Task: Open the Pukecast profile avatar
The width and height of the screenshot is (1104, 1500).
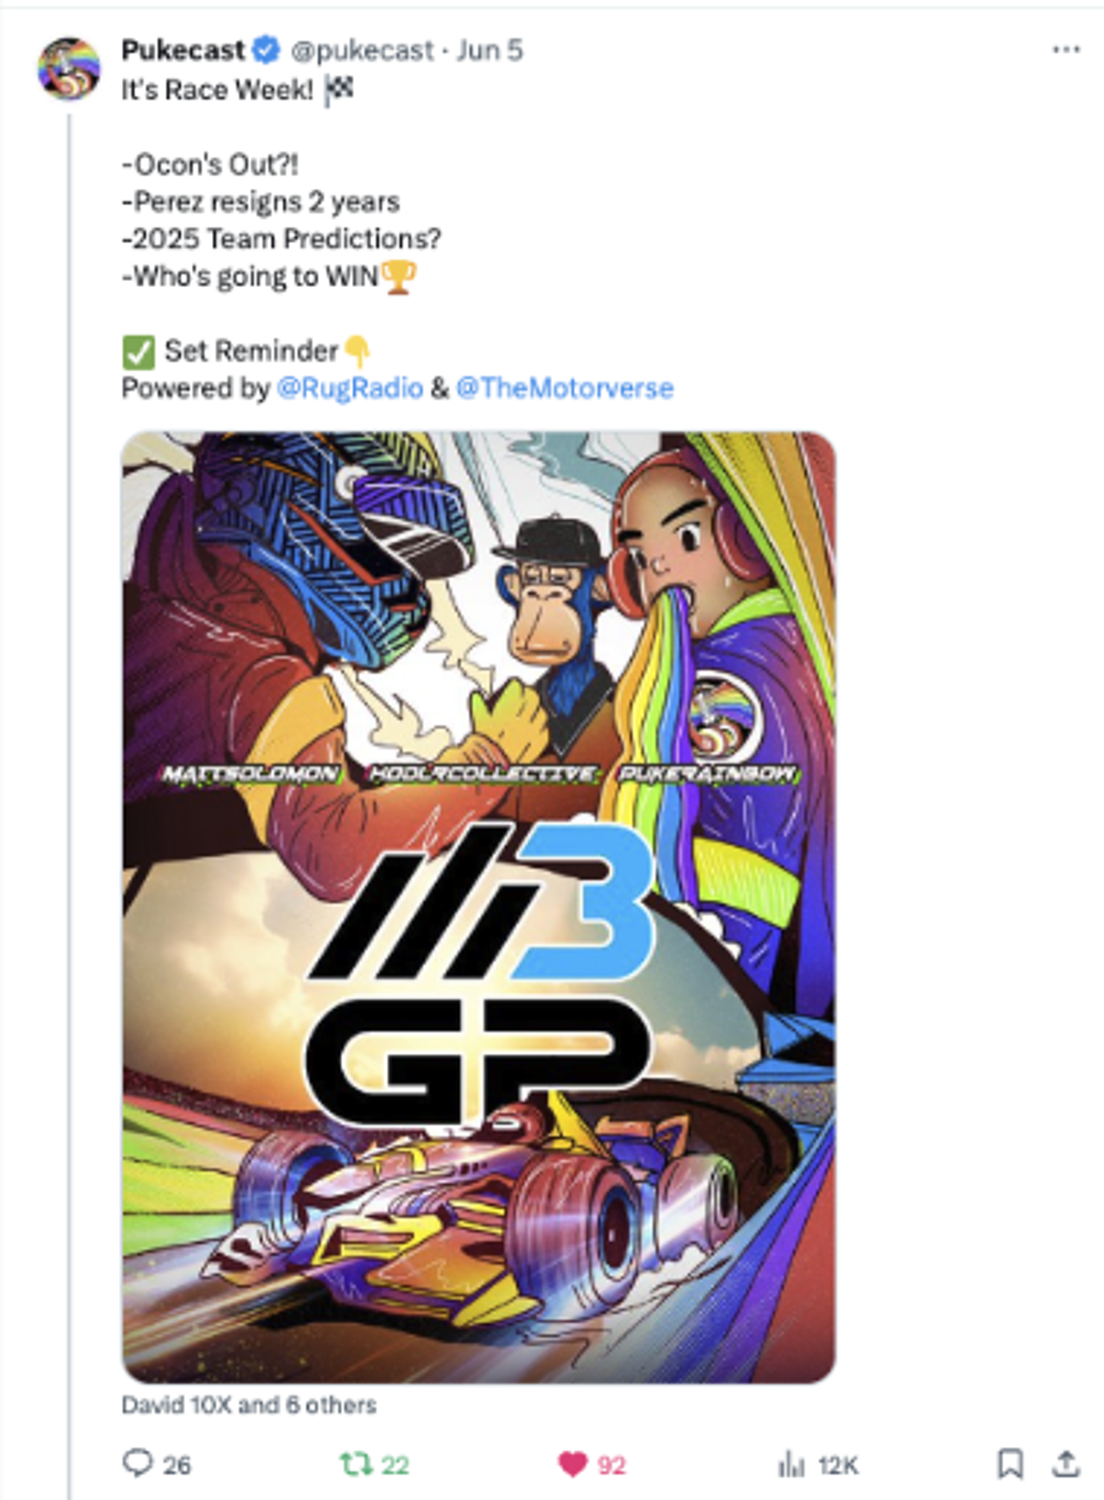Action: pyautogui.click(x=68, y=68)
